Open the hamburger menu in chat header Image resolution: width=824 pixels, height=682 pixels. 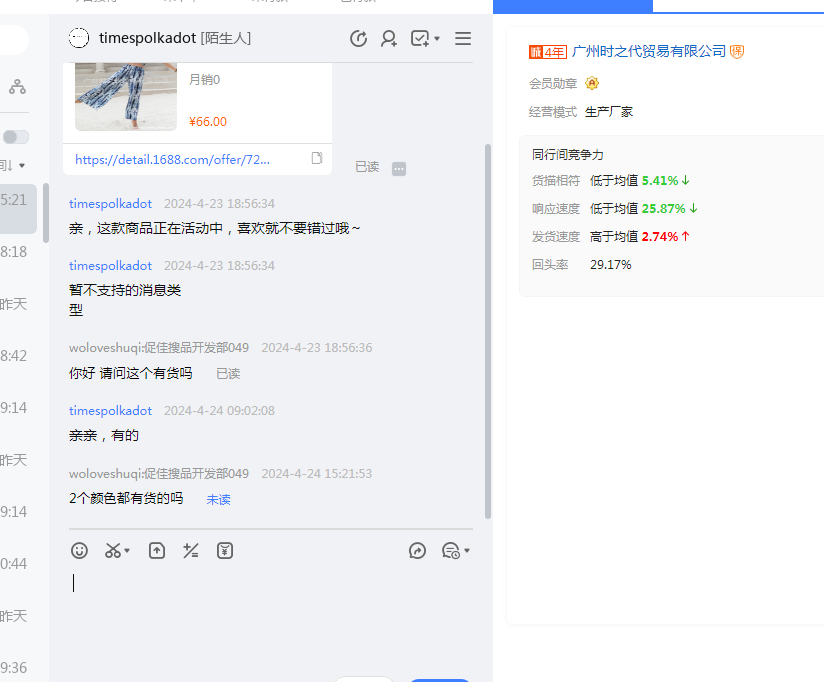463,38
